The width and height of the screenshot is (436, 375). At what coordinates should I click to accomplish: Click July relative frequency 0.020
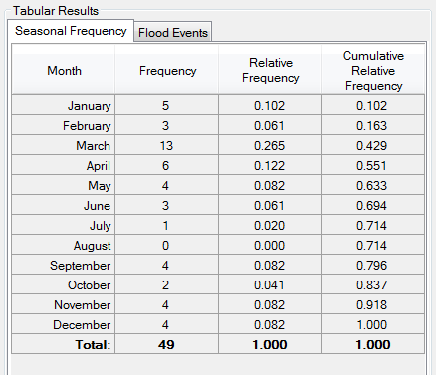click(270, 225)
